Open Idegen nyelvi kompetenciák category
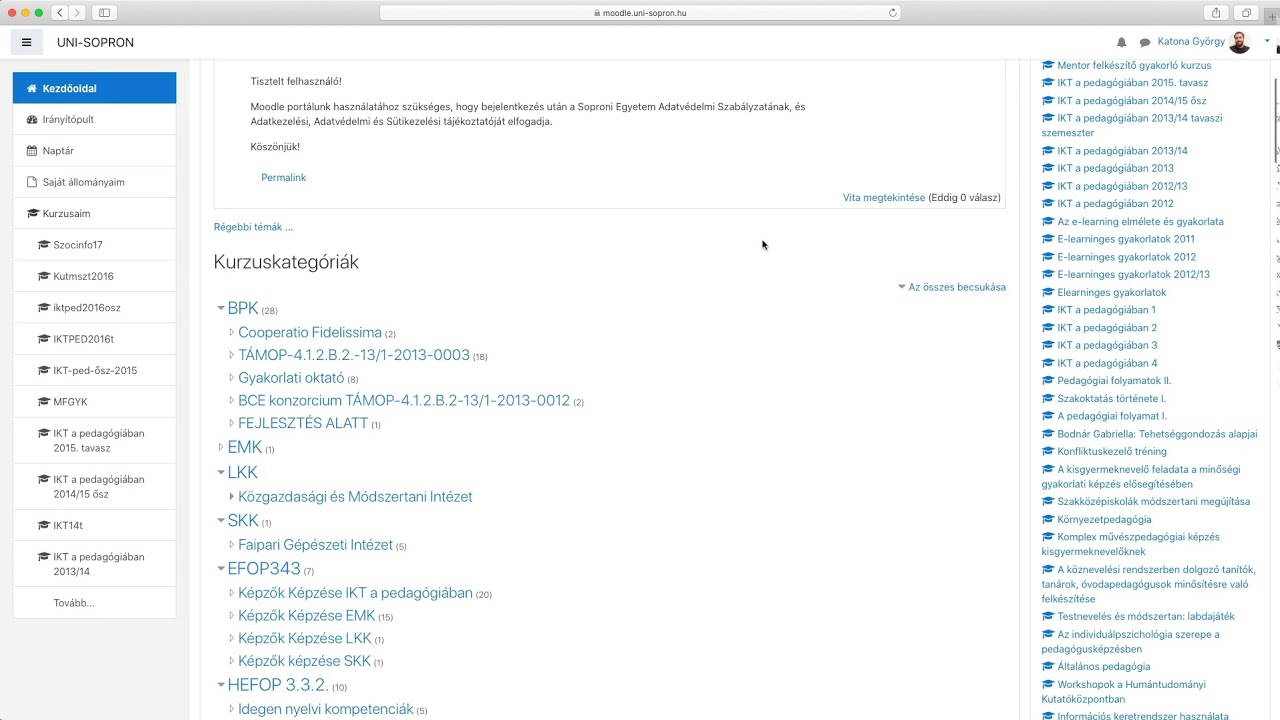The width and height of the screenshot is (1280, 720). point(326,709)
